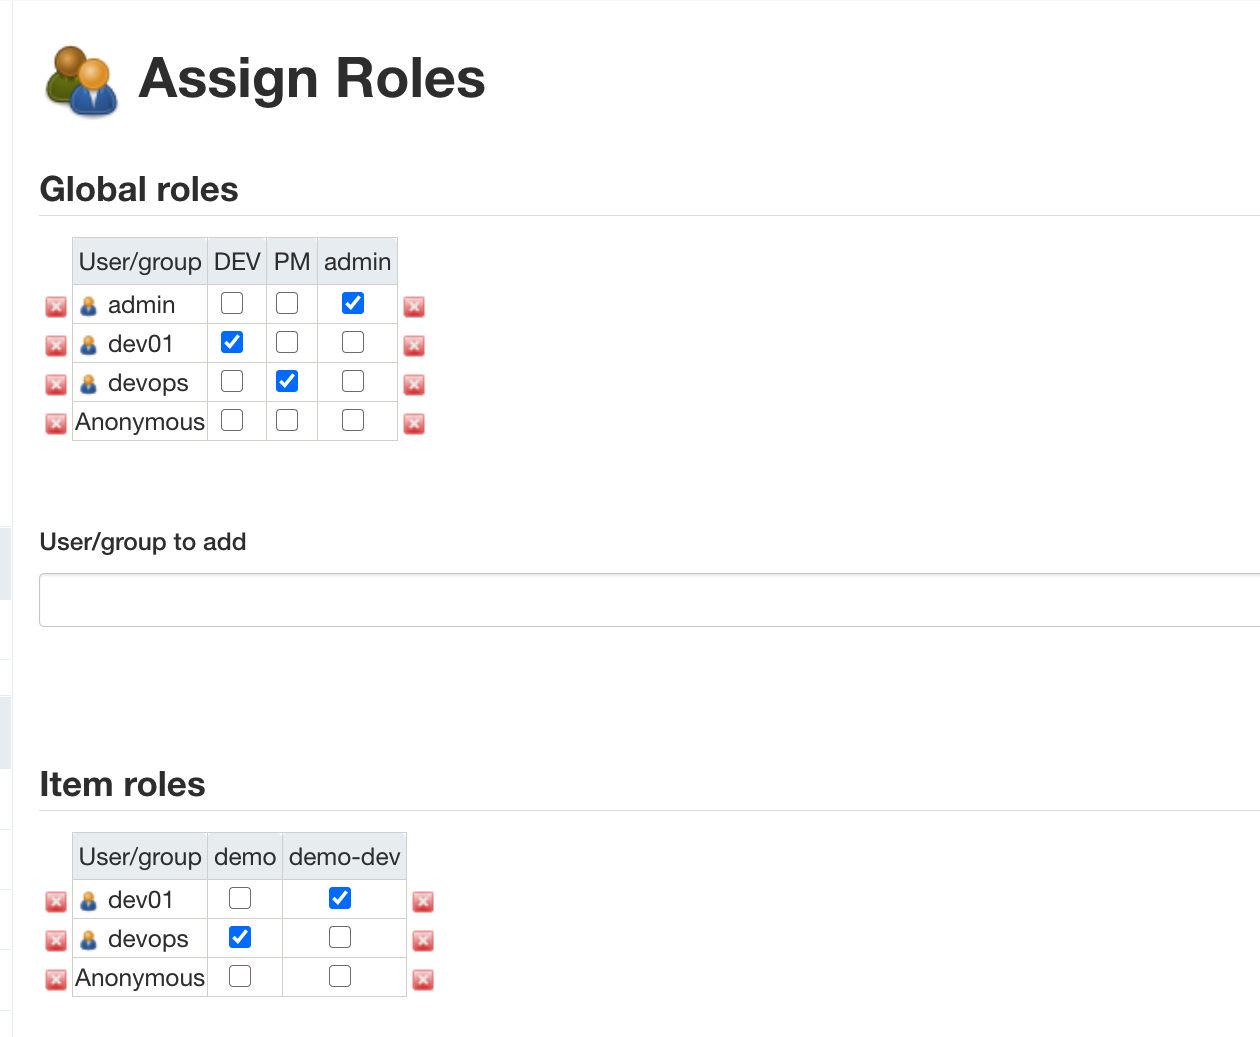Click the user icon next to item-role devops
Viewport: 1260px width, 1037px height.
click(x=88, y=940)
